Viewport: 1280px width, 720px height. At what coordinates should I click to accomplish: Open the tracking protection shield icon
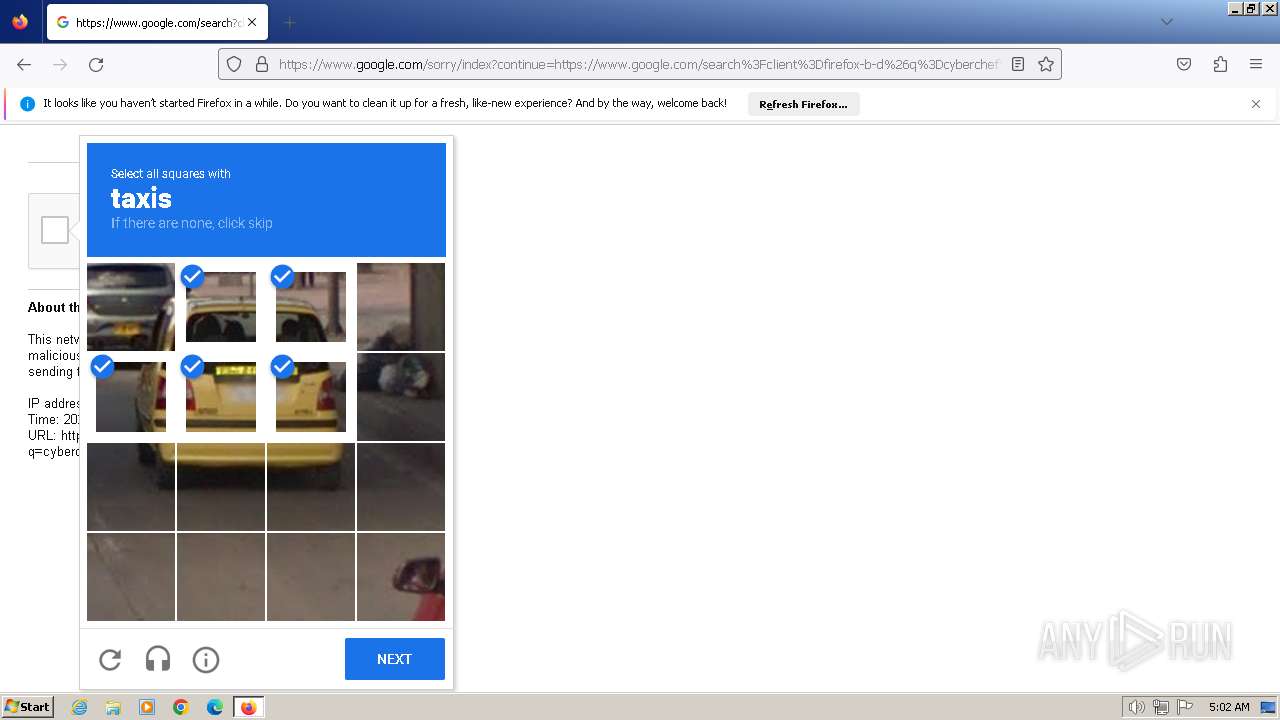[234, 64]
